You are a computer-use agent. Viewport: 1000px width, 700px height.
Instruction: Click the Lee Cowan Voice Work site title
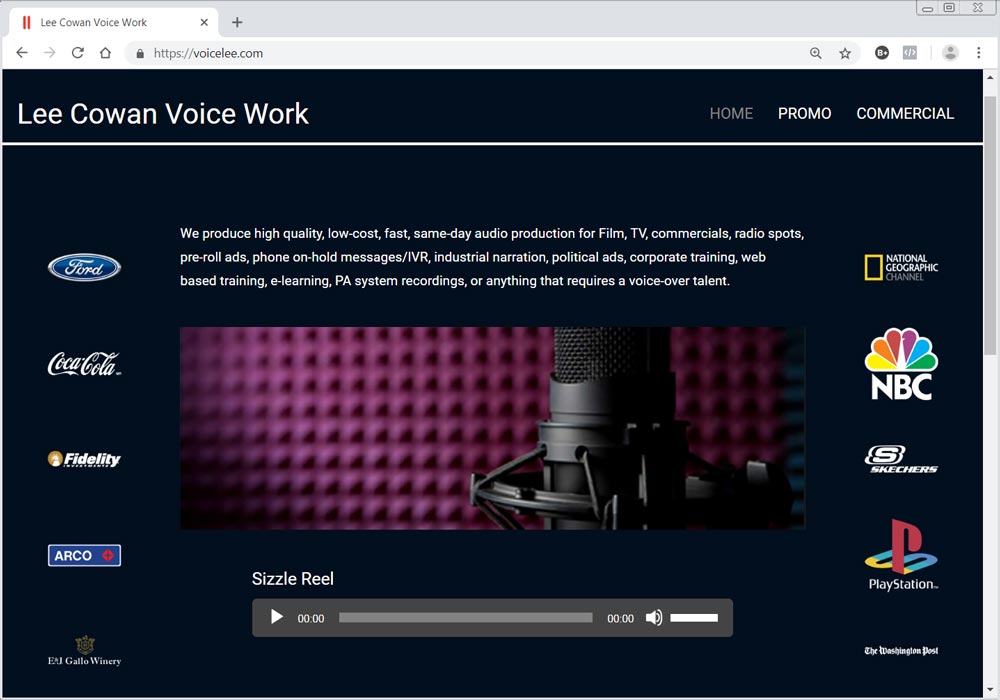coord(163,114)
